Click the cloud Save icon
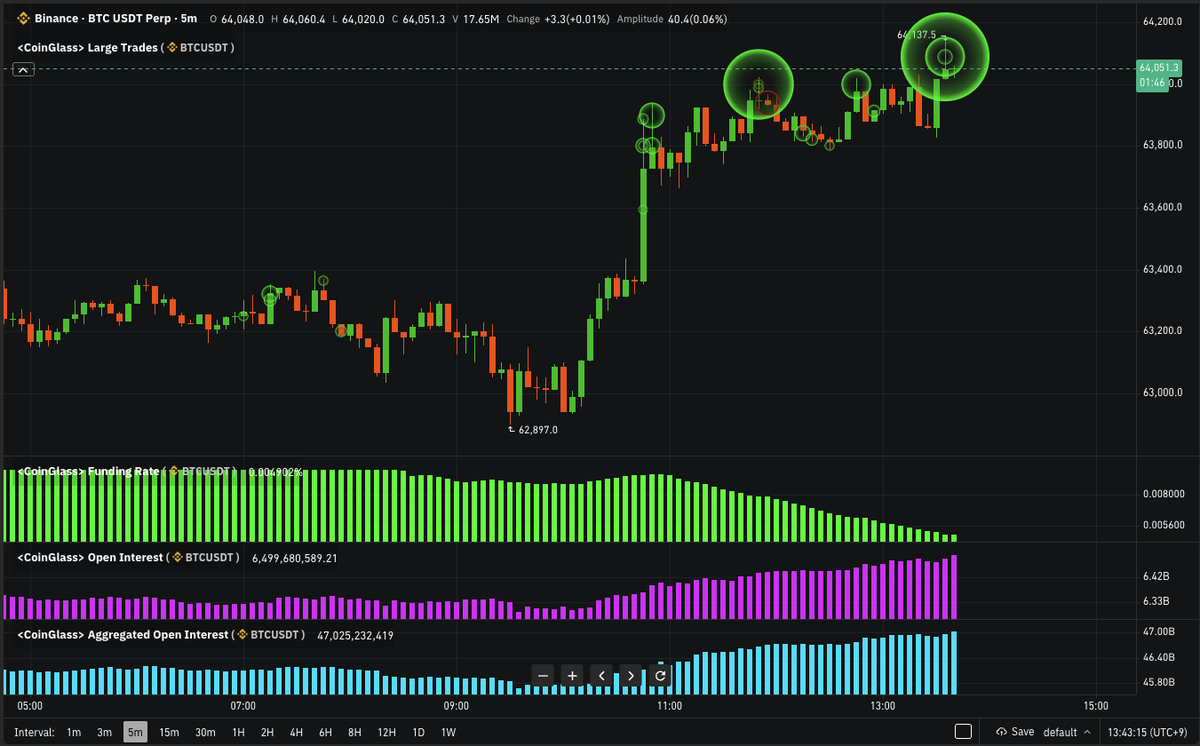Viewport: 1200px width, 746px height. (1001, 732)
